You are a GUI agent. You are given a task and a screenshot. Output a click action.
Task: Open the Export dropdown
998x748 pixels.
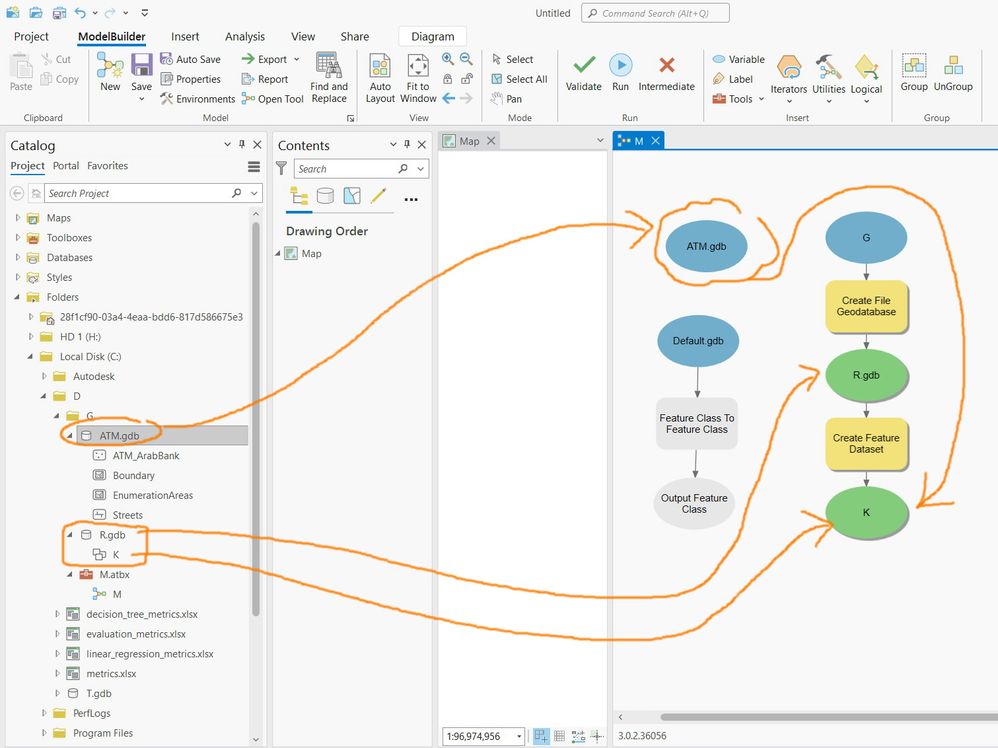pos(271,59)
